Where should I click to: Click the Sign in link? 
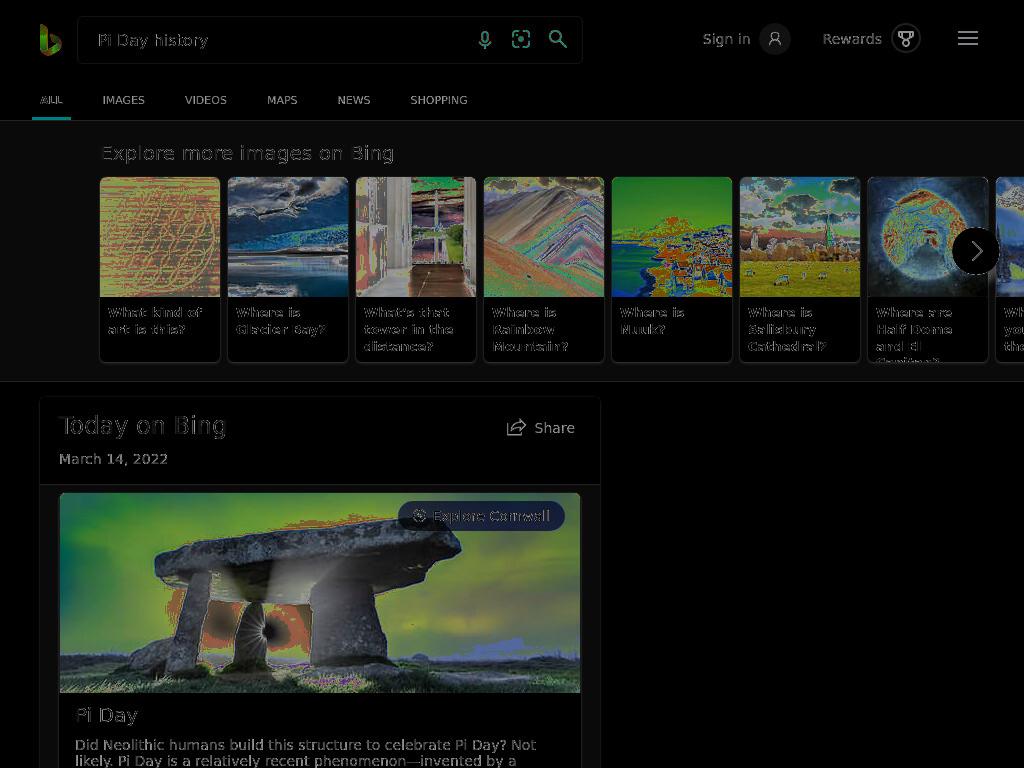726,39
